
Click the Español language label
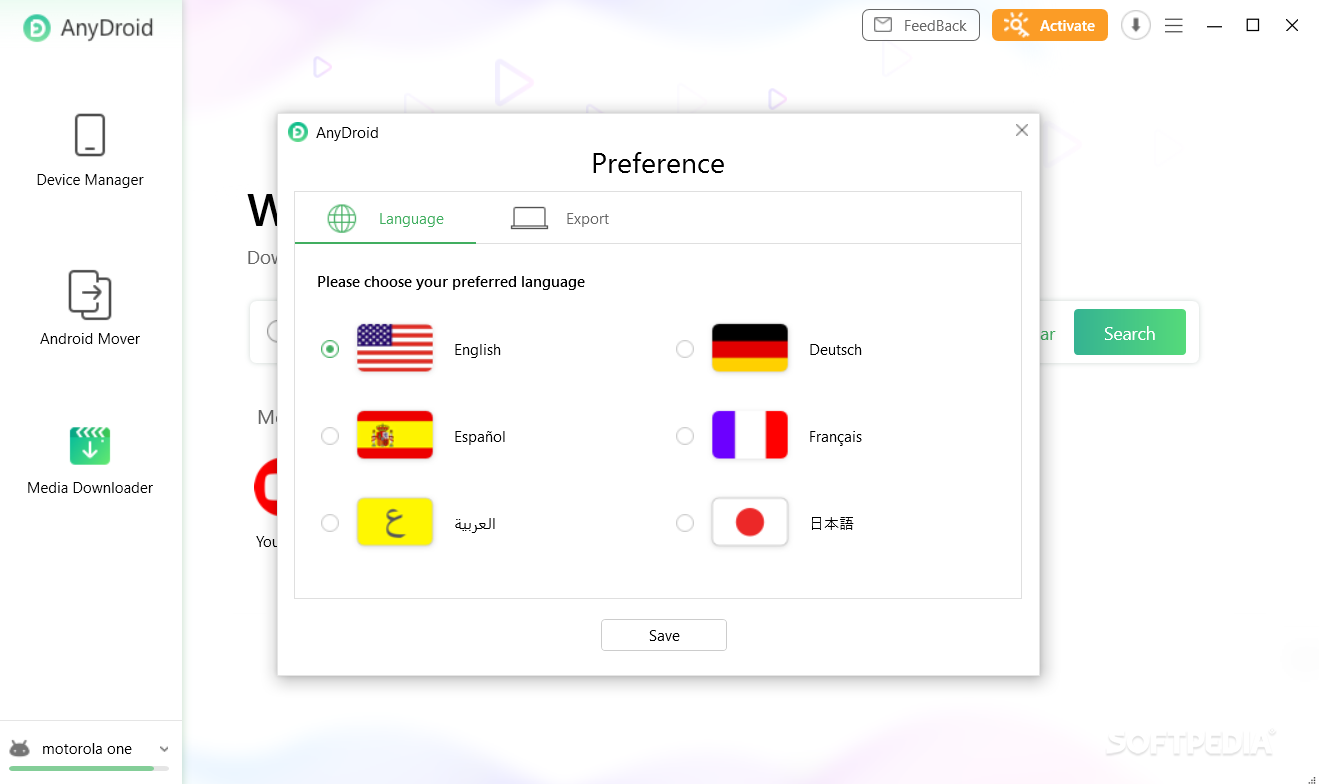[x=480, y=437]
